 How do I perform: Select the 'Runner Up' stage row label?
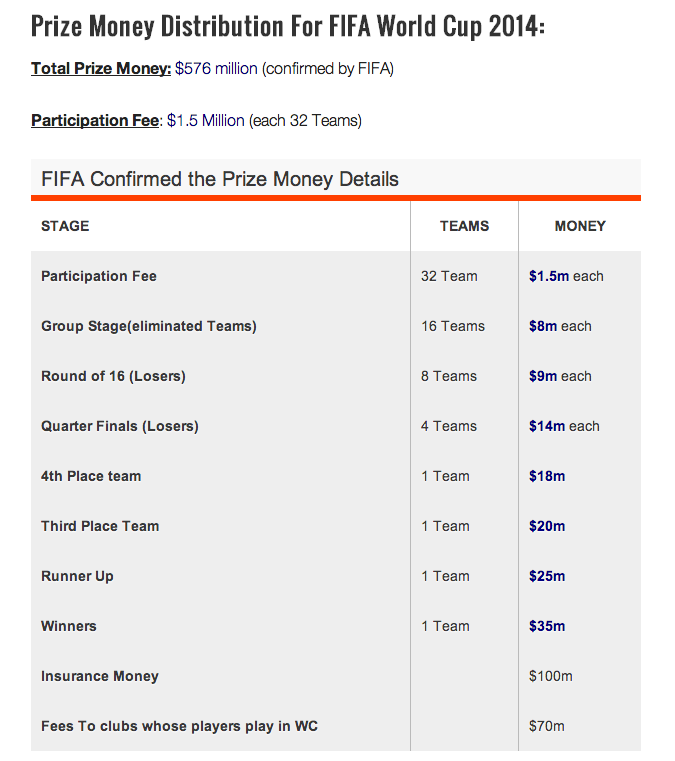[x=77, y=576]
